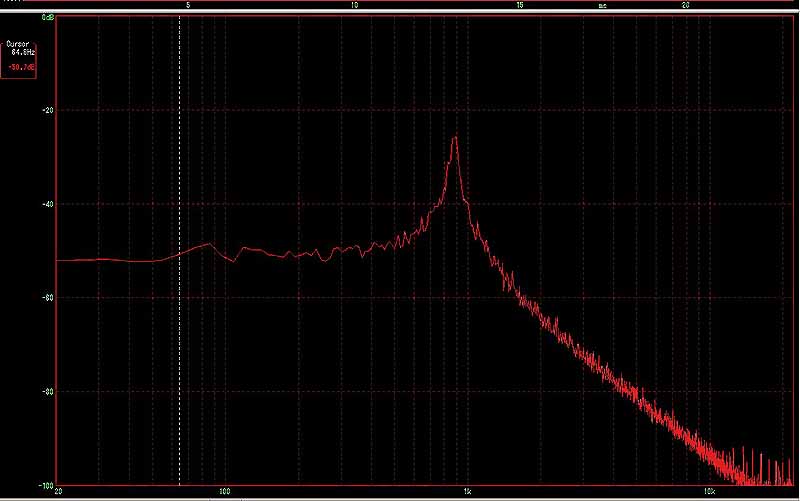The image size is (800, 501).
Task: Click the 20 Hz frequency axis label
Action: coord(59,492)
